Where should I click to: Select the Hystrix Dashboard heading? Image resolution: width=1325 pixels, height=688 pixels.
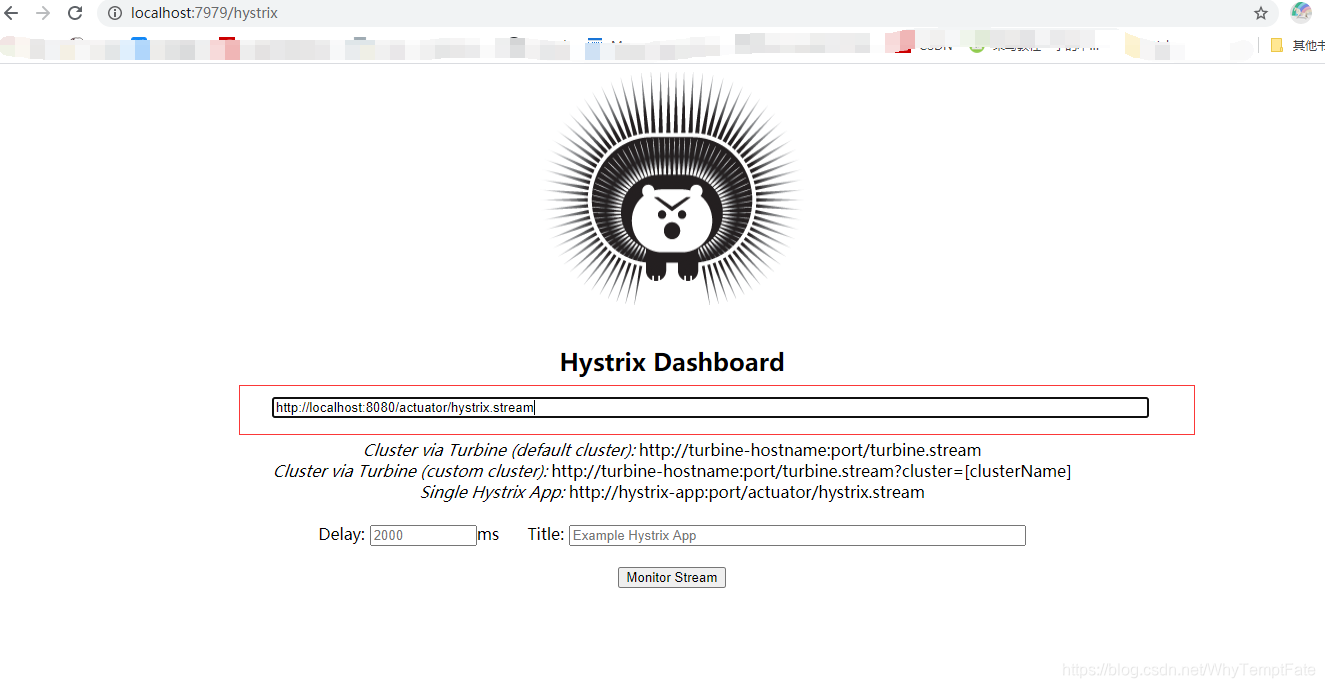(672, 362)
